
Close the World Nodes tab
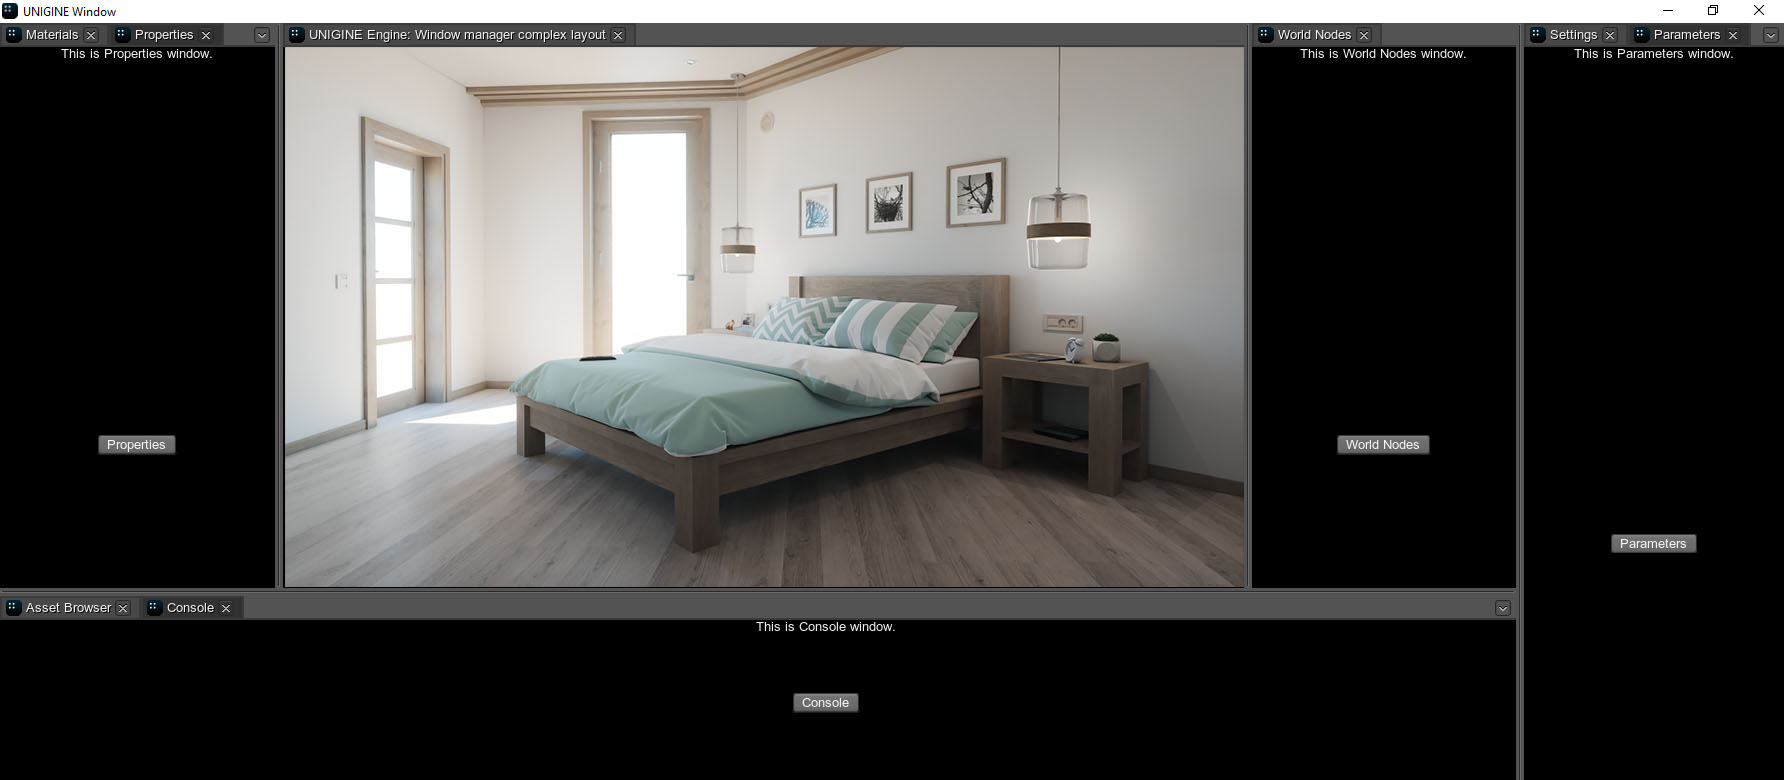click(x=1364, y=35)
